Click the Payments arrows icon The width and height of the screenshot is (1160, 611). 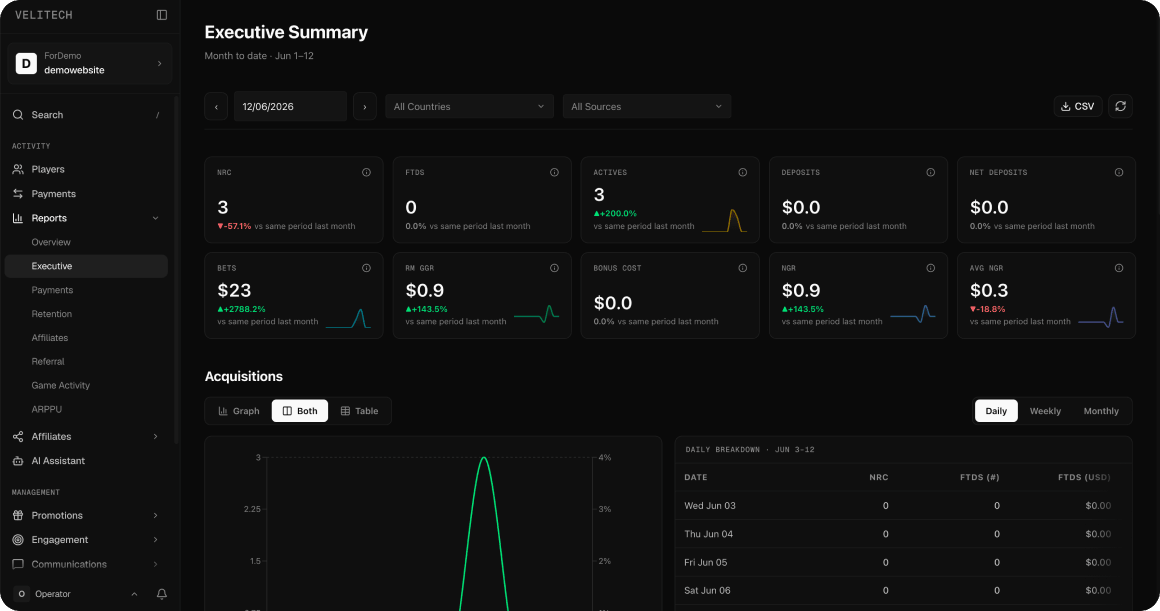pos(18,194)
